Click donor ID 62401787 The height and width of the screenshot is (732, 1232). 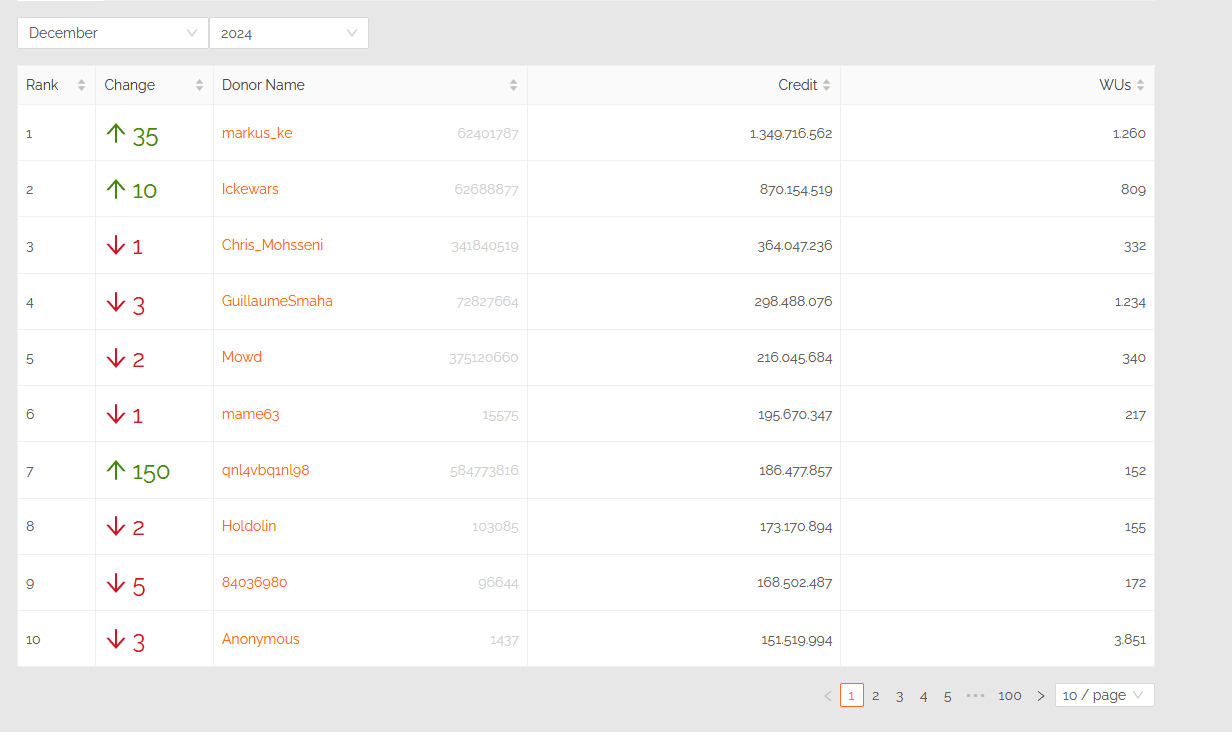click(x=488, y=133)
